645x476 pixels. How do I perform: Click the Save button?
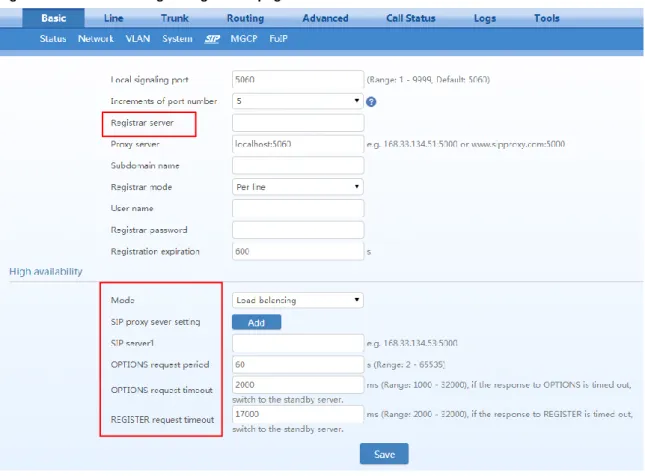tap(384, 454)
